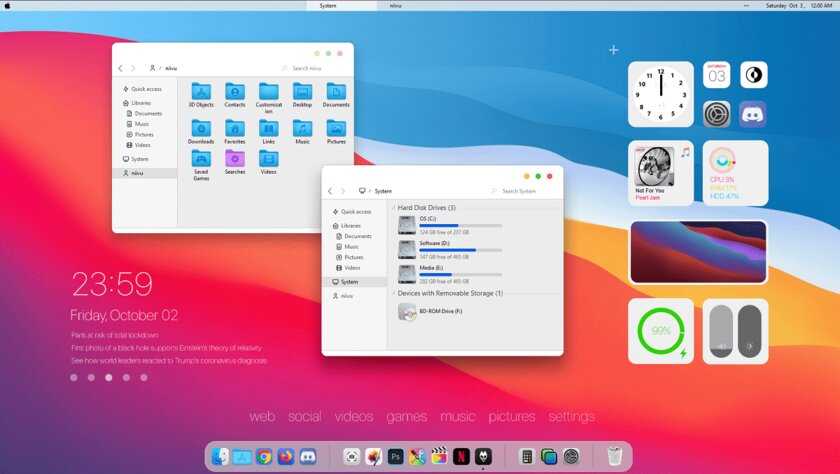Adjust the volume slider widget
The image size is (840, 474).
[720, 331]
